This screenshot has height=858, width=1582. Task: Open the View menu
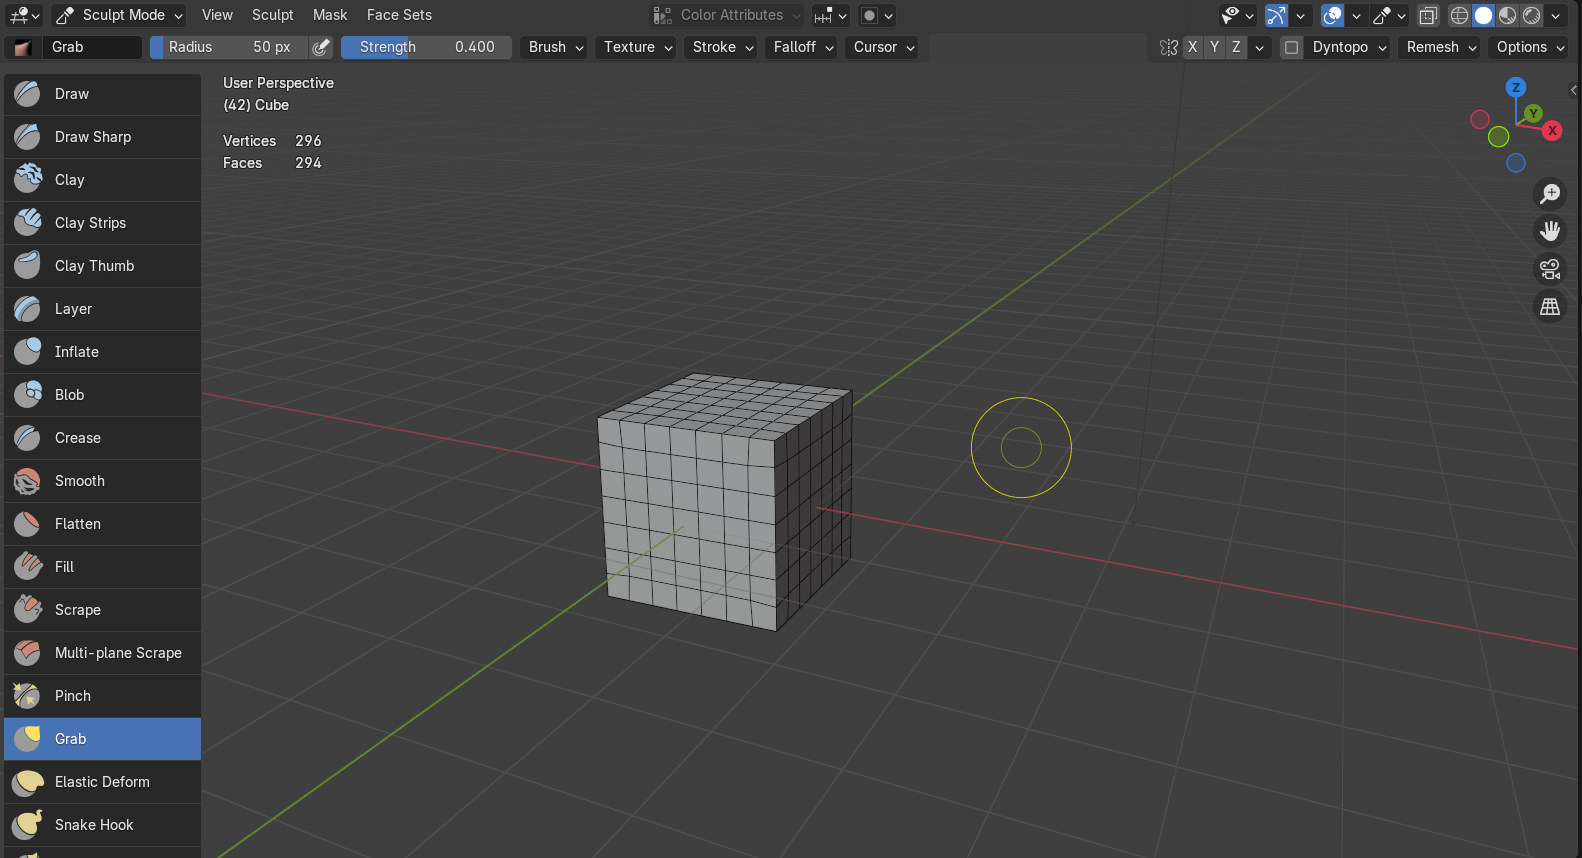point(217,15)
